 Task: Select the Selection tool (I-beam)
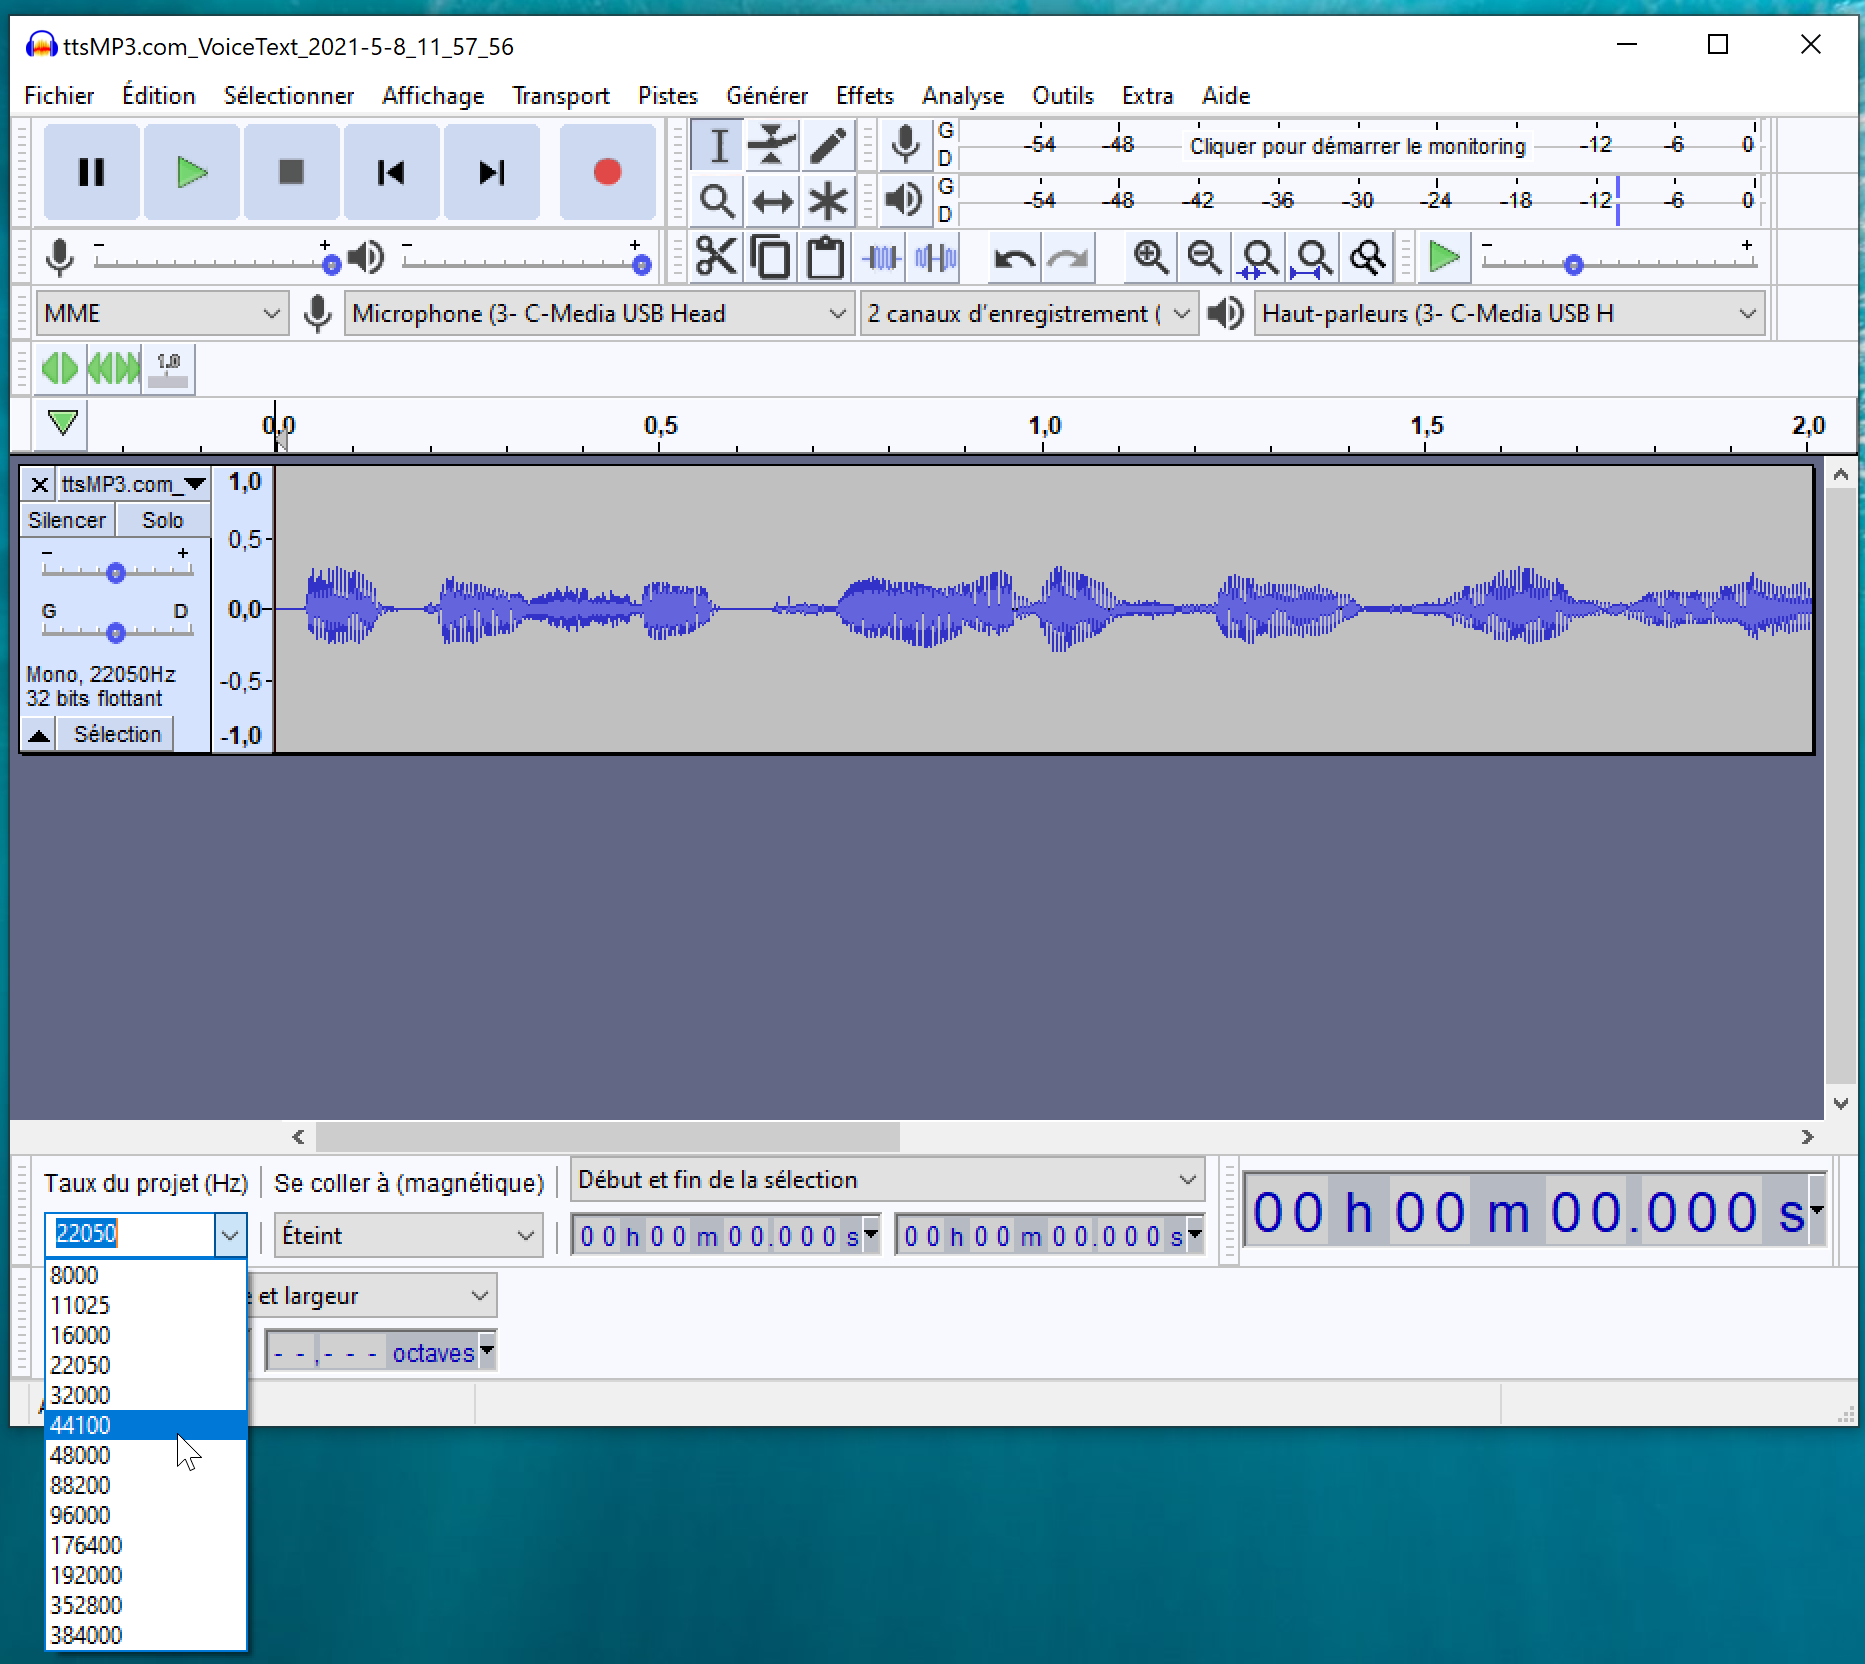(x=716, y=144)
